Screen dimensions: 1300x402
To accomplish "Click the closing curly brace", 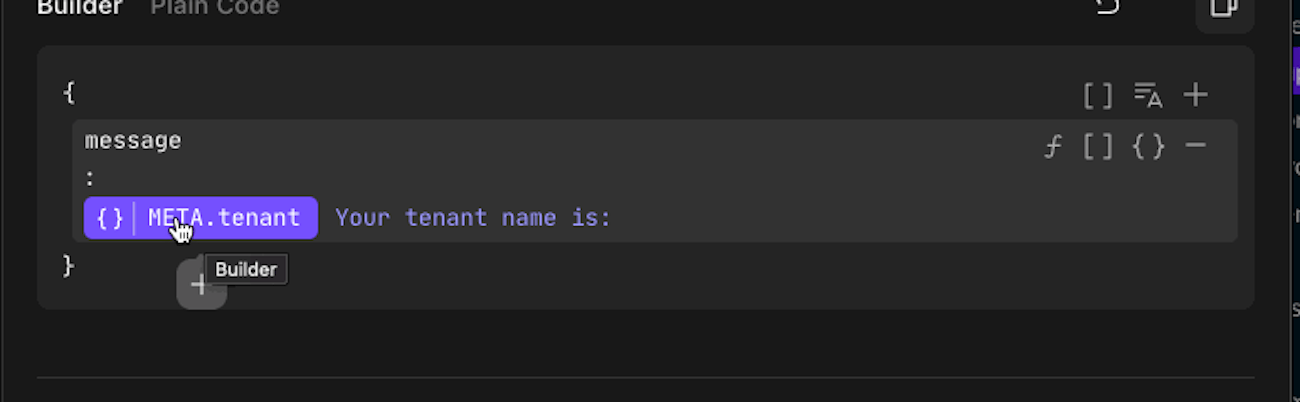I will click(x=68, y=266).
